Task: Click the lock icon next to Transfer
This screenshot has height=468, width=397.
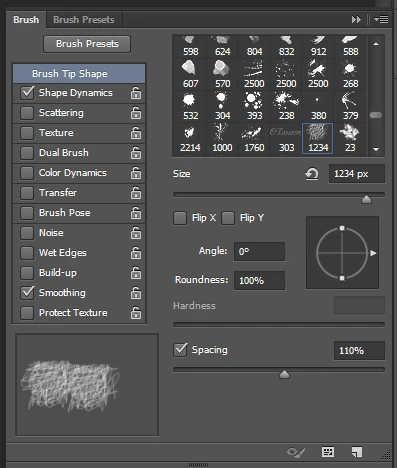Action: (136, 193)
